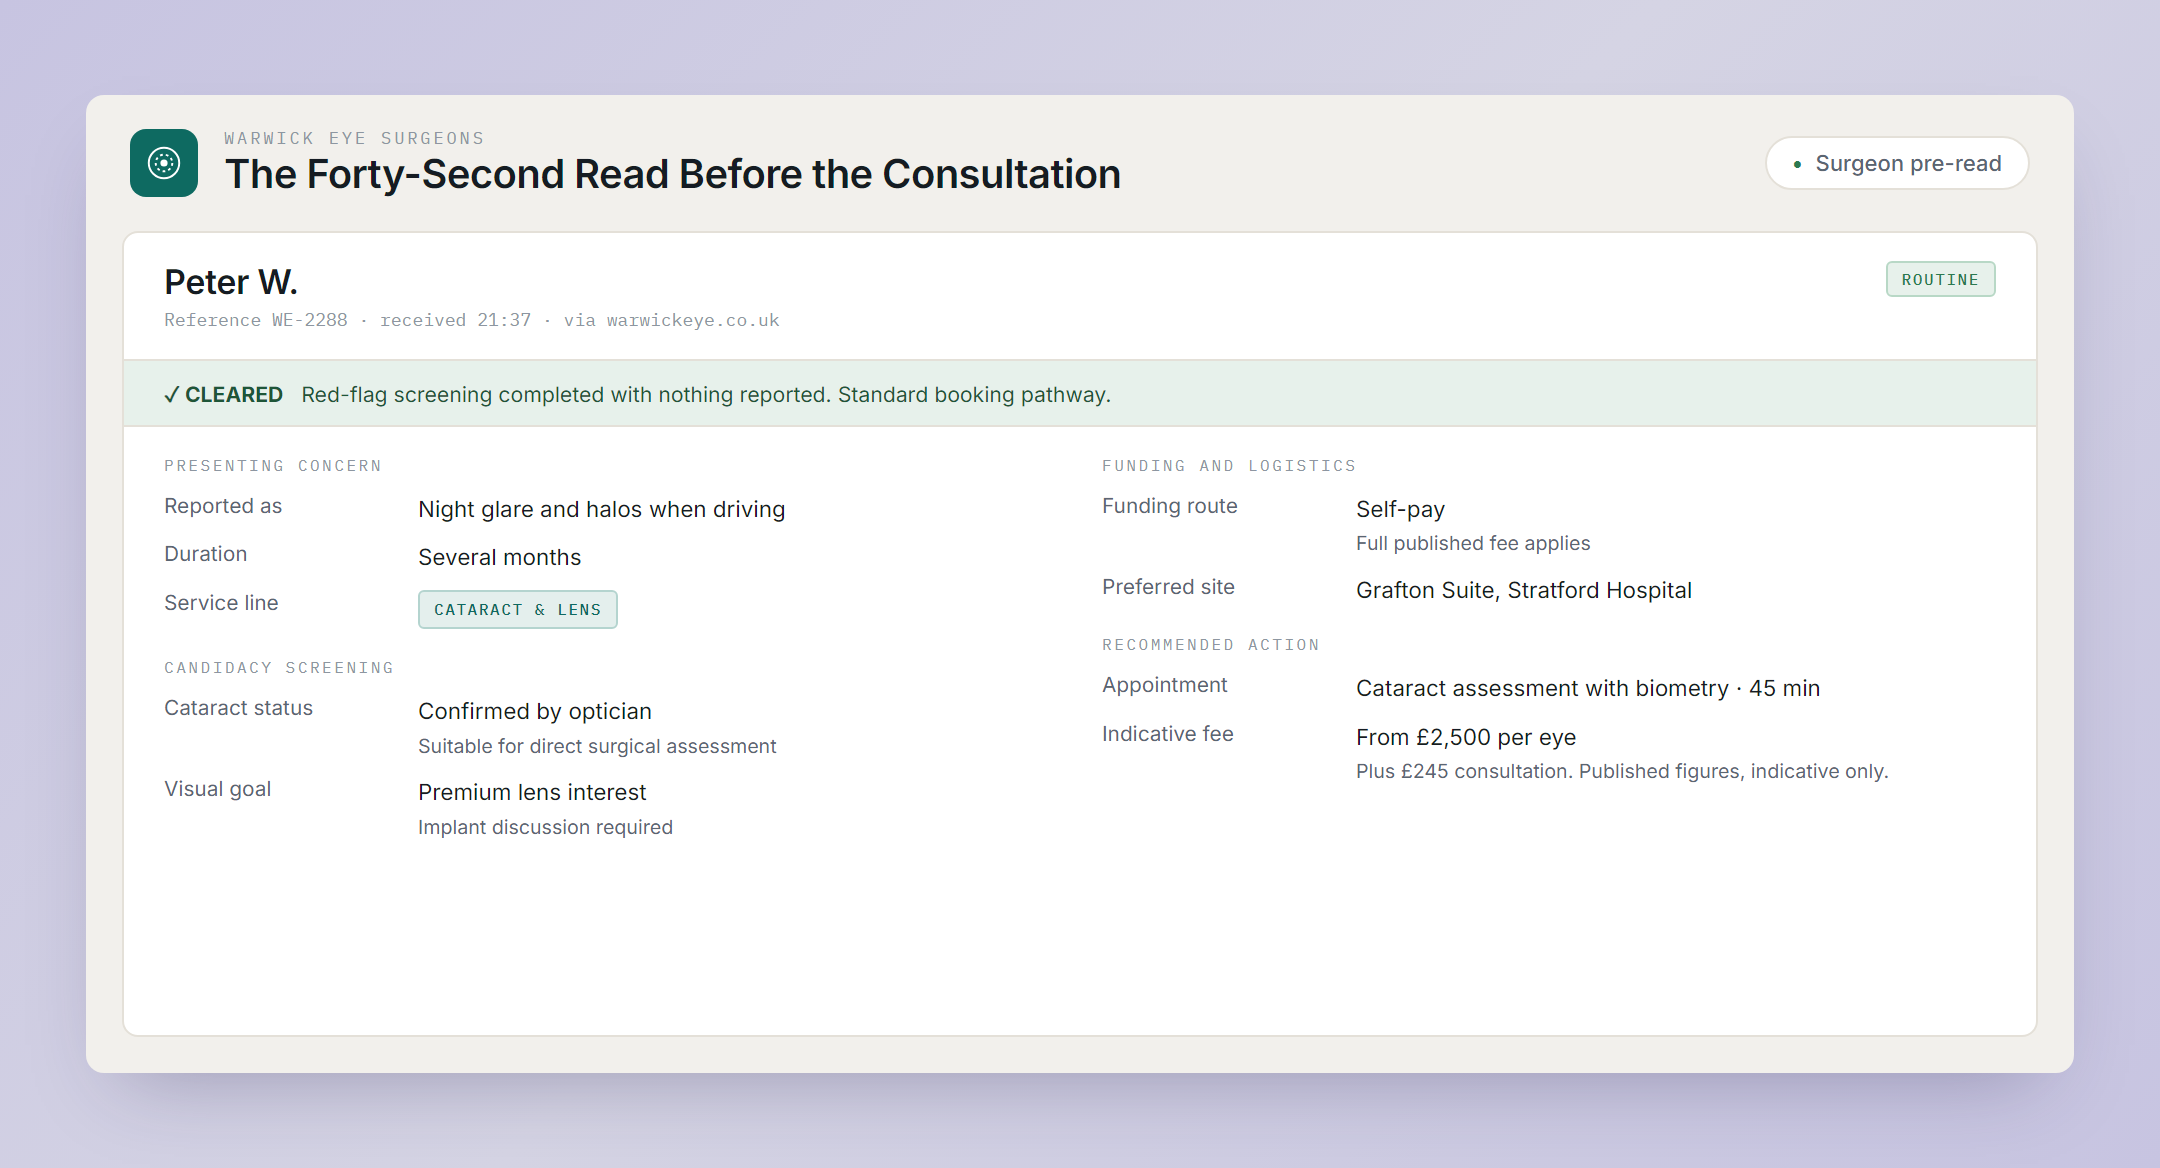The image size is (2160, 1168).
Task: Click 'Grafton Suite, Stratford Hospital' value
Action: tap(1523, 591)
